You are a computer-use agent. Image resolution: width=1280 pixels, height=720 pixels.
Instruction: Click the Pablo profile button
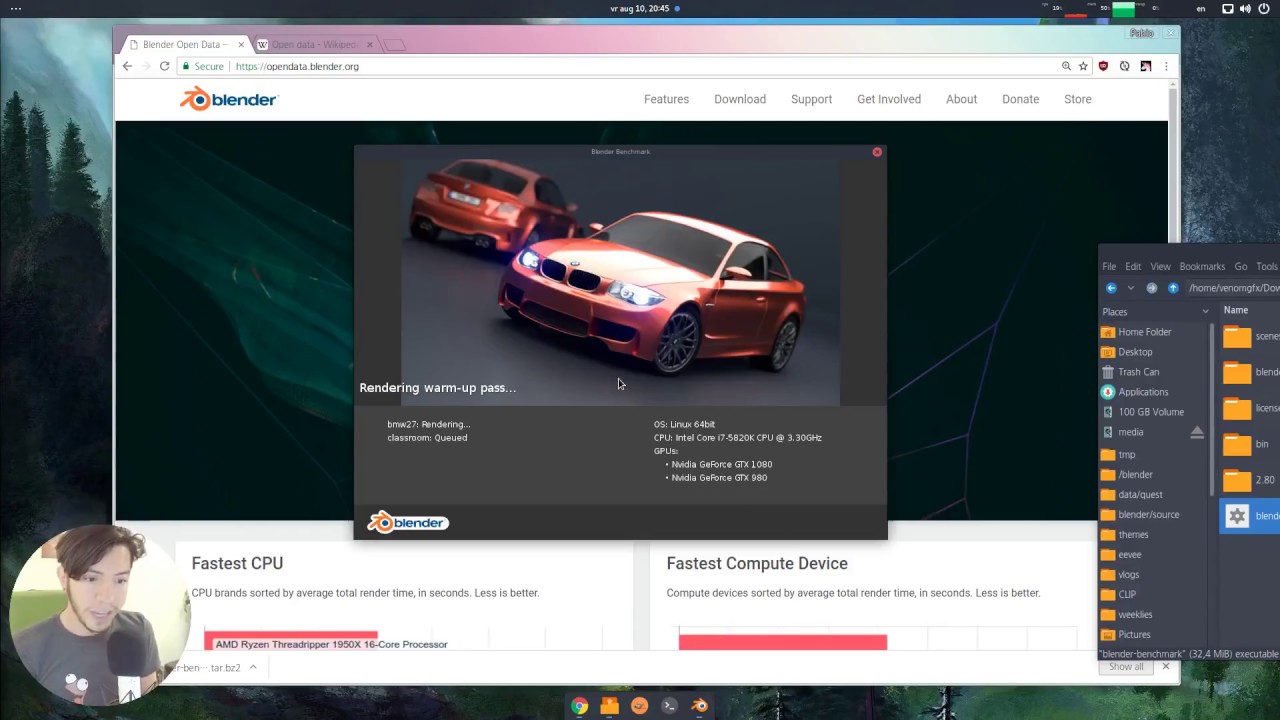click(1141, 33)
